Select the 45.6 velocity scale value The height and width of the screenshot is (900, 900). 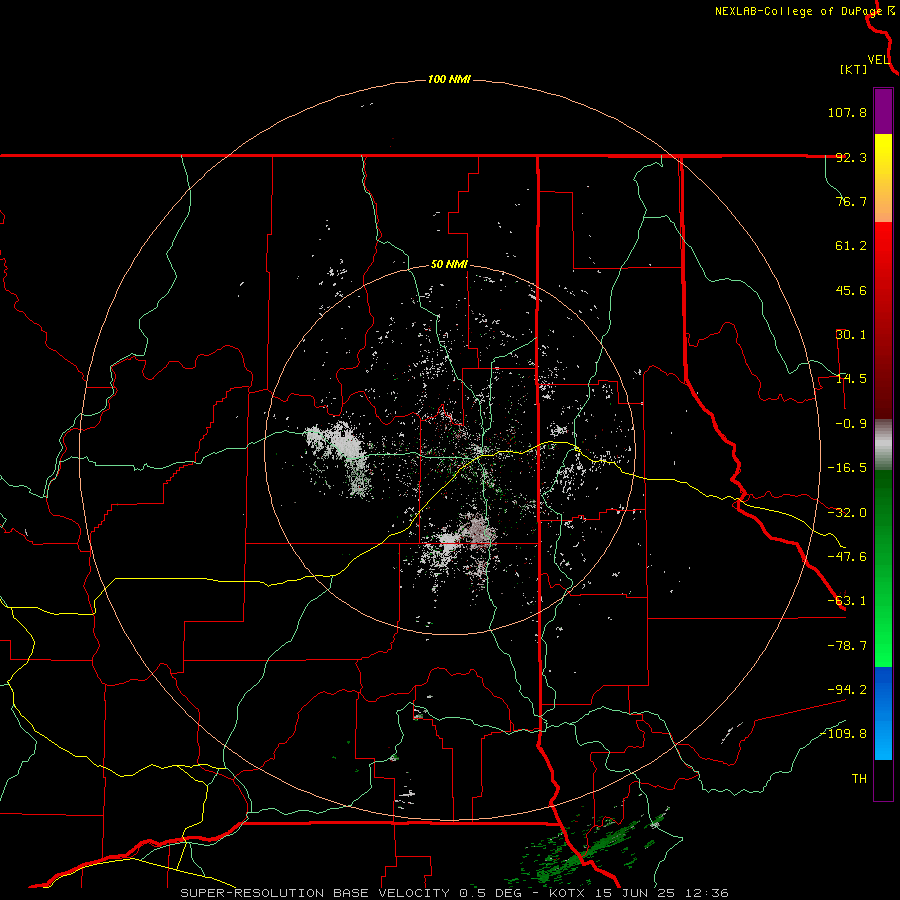[x=851, y=290]
